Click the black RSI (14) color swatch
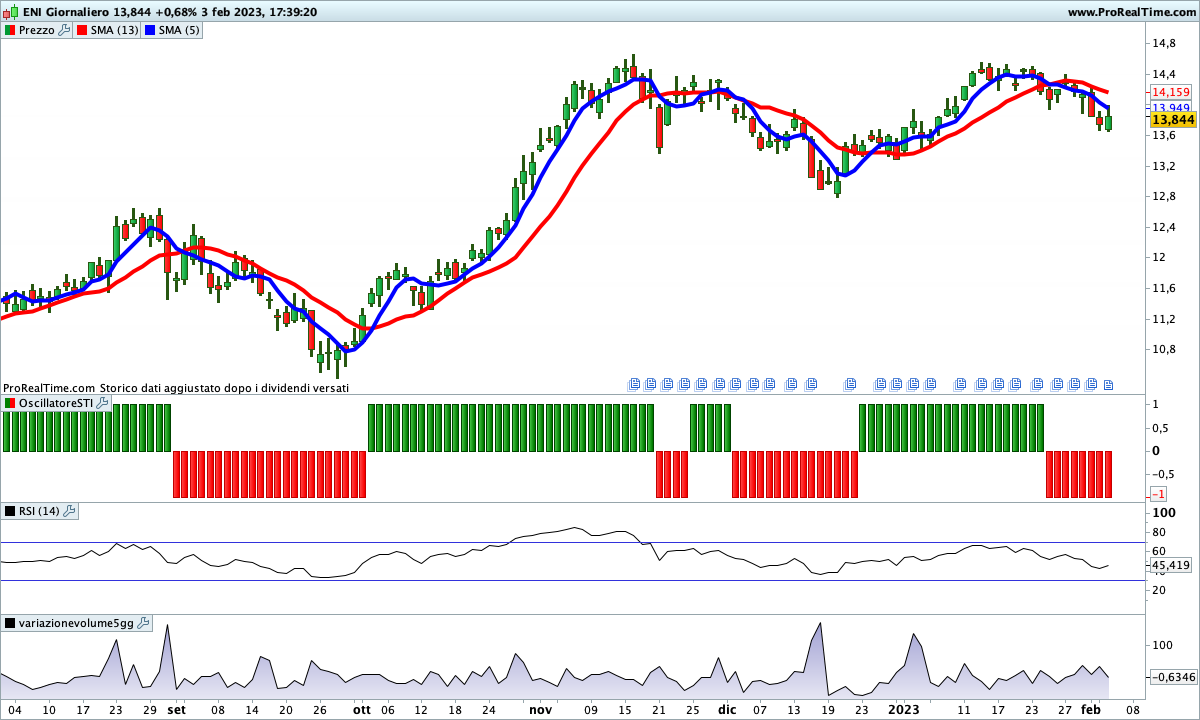The height and width of the screenshot is (720, 1200). point(10,512)
